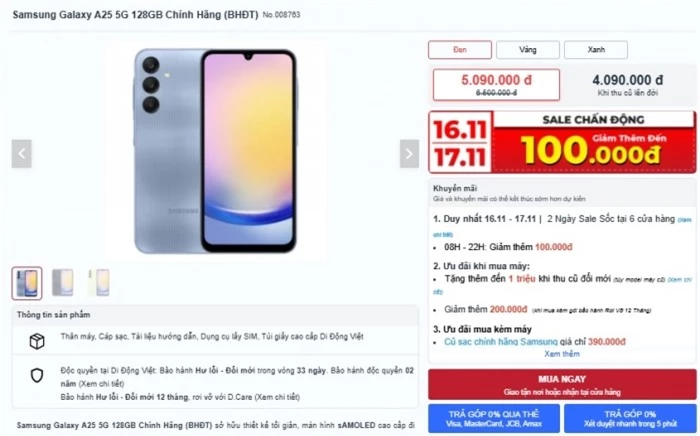
Task: Click the main Galaxy A25 product image
Action: click(215, 151)
